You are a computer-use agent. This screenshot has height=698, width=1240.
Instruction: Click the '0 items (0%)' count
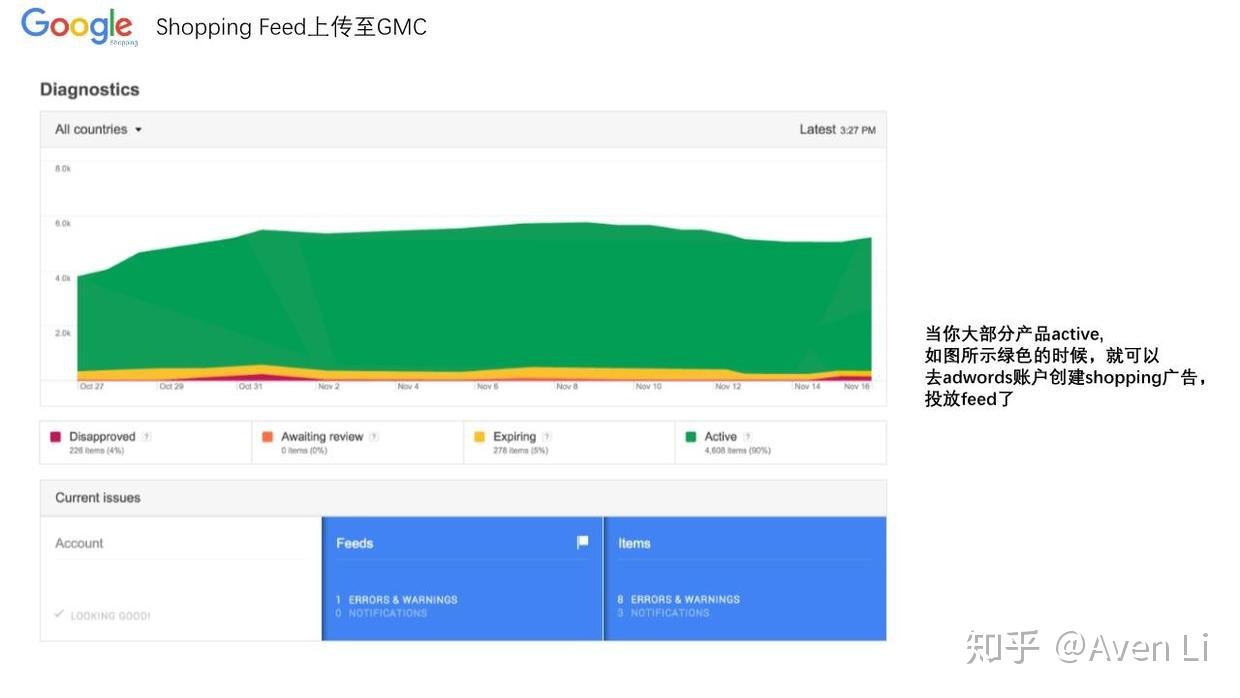(304, 450)
